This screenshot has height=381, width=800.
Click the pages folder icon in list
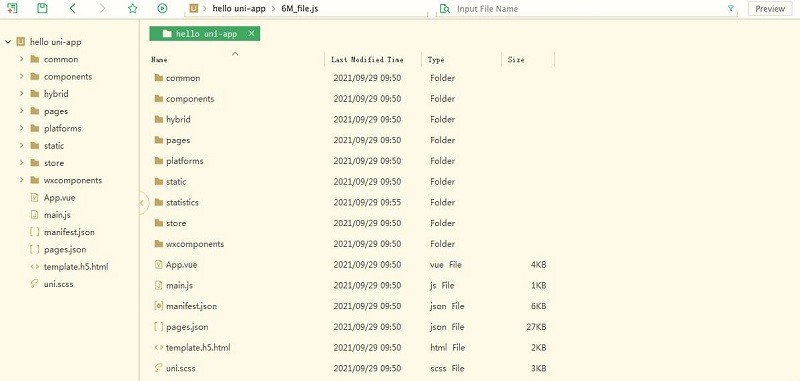tap(159, 140)
